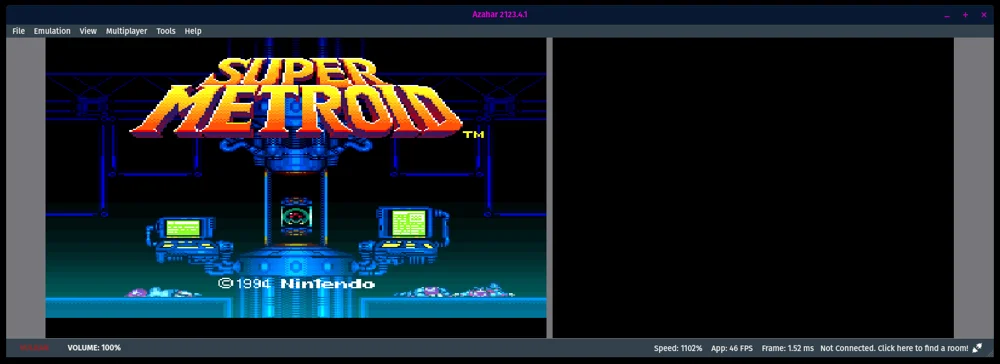Image resolution: width=1000 pixels, height=364 pixels.
Task: Click the VOLUME: 100% status control
Action: pyautogui.click(x=94, y=348)
